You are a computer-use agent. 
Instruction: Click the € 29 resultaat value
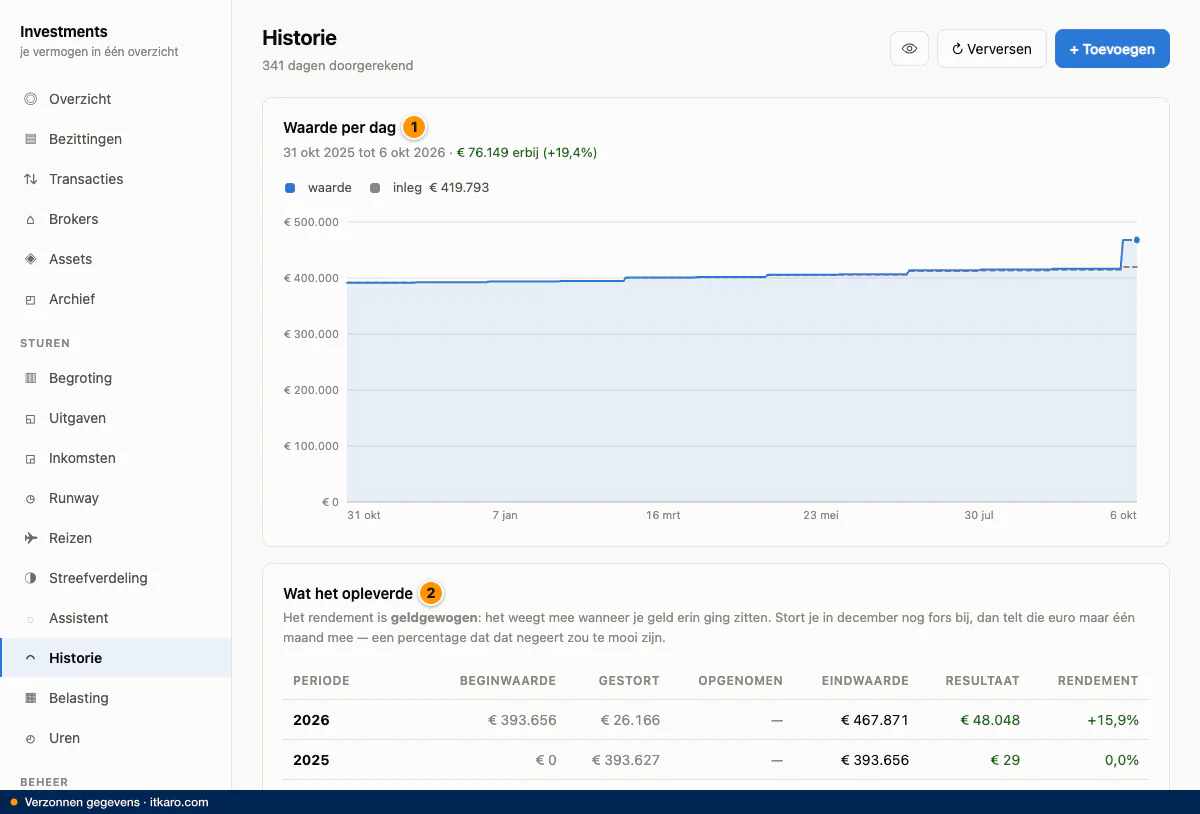coord(1004,760)
